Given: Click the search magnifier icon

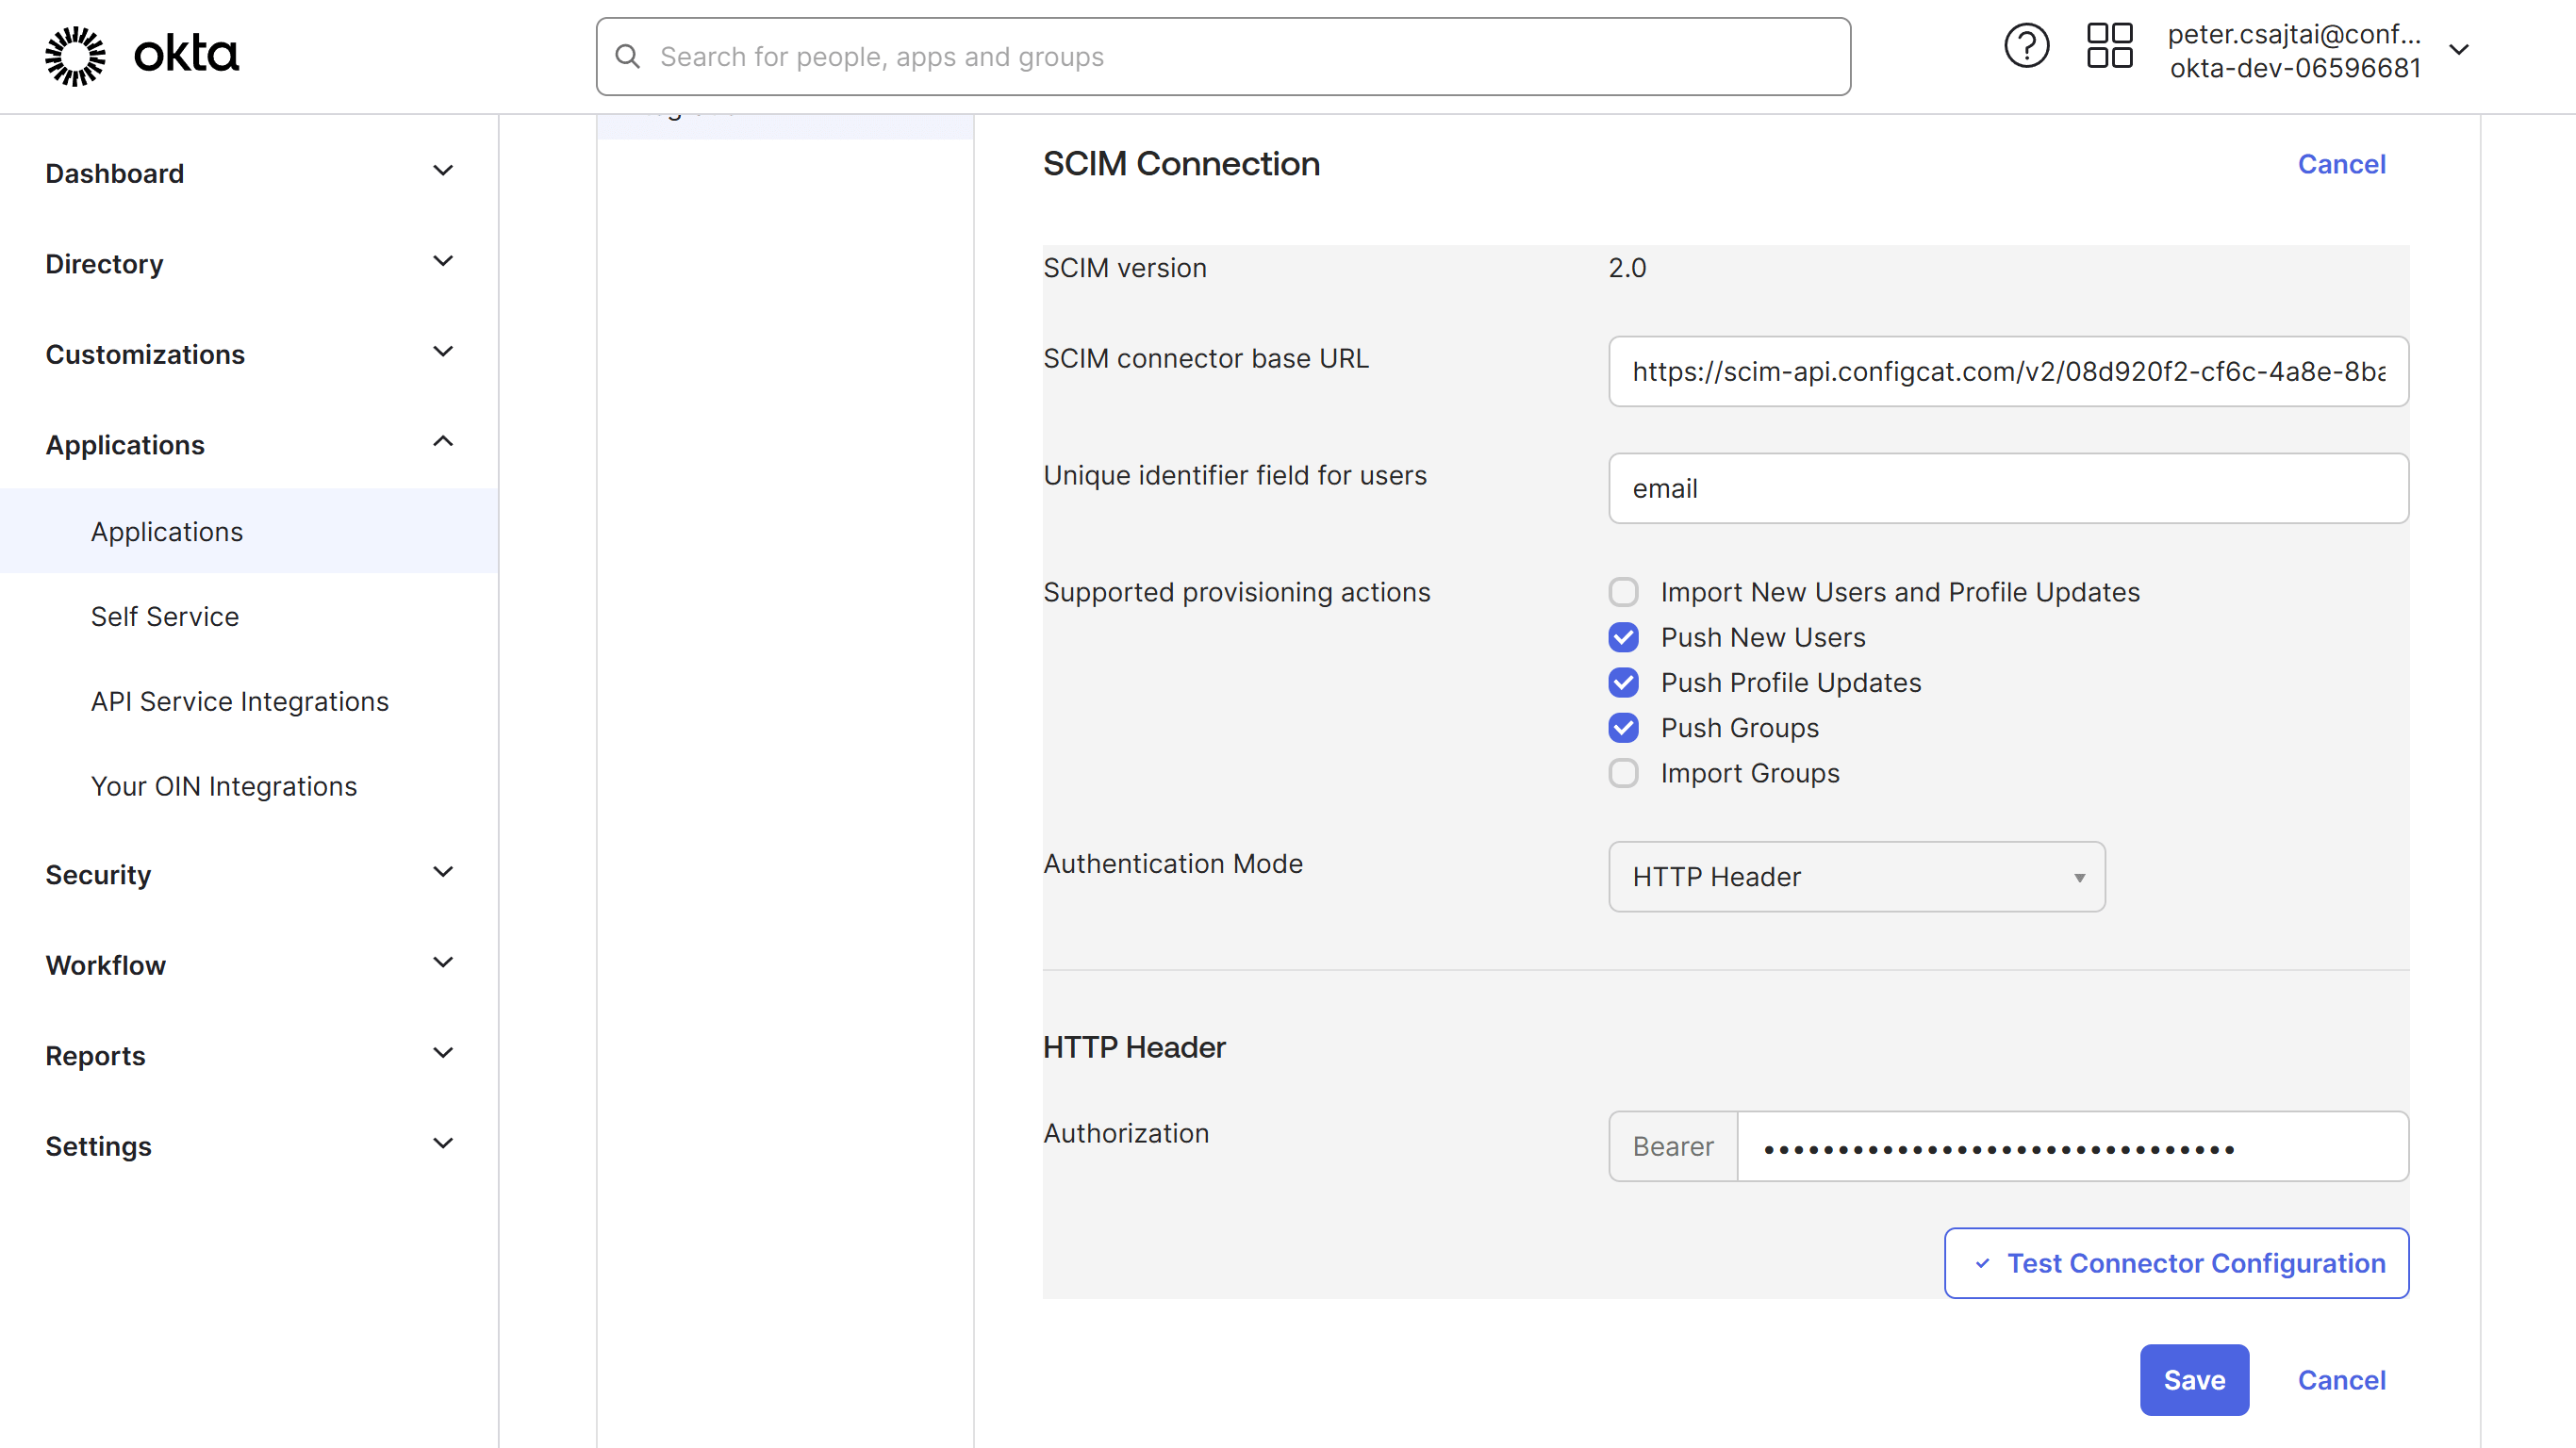Looking at the screenshot, I should point(628,56).
